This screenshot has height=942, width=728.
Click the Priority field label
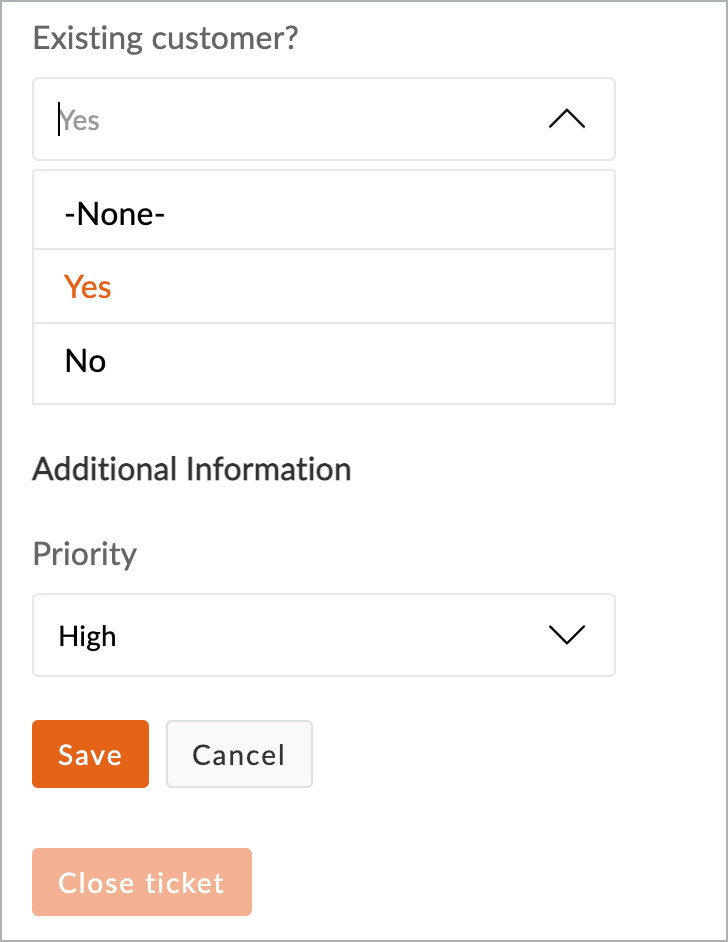pyautogui.click(x=85, y=553)
